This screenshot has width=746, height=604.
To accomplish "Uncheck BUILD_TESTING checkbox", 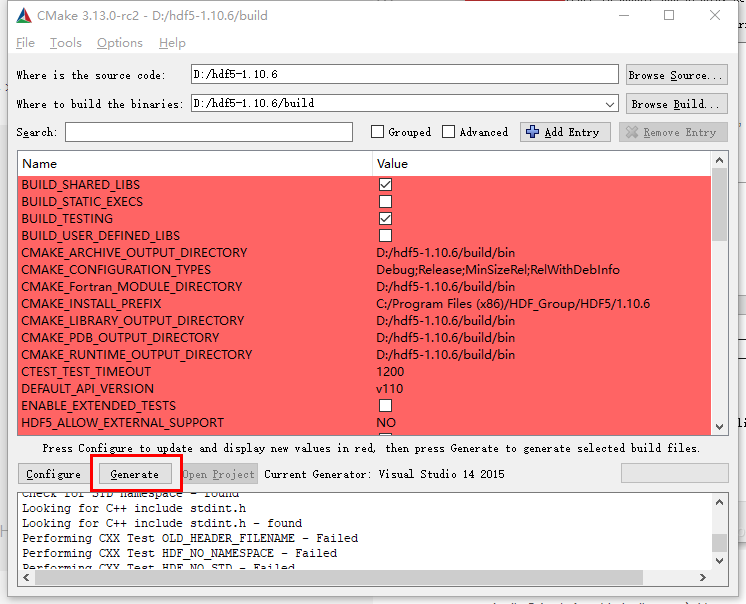I will pyautogui.click(x=385, y=219).
